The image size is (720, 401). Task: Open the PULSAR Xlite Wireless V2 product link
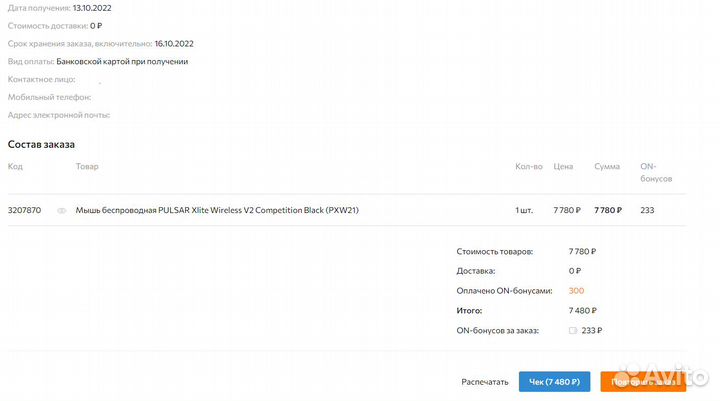click(x=217, y=210)
